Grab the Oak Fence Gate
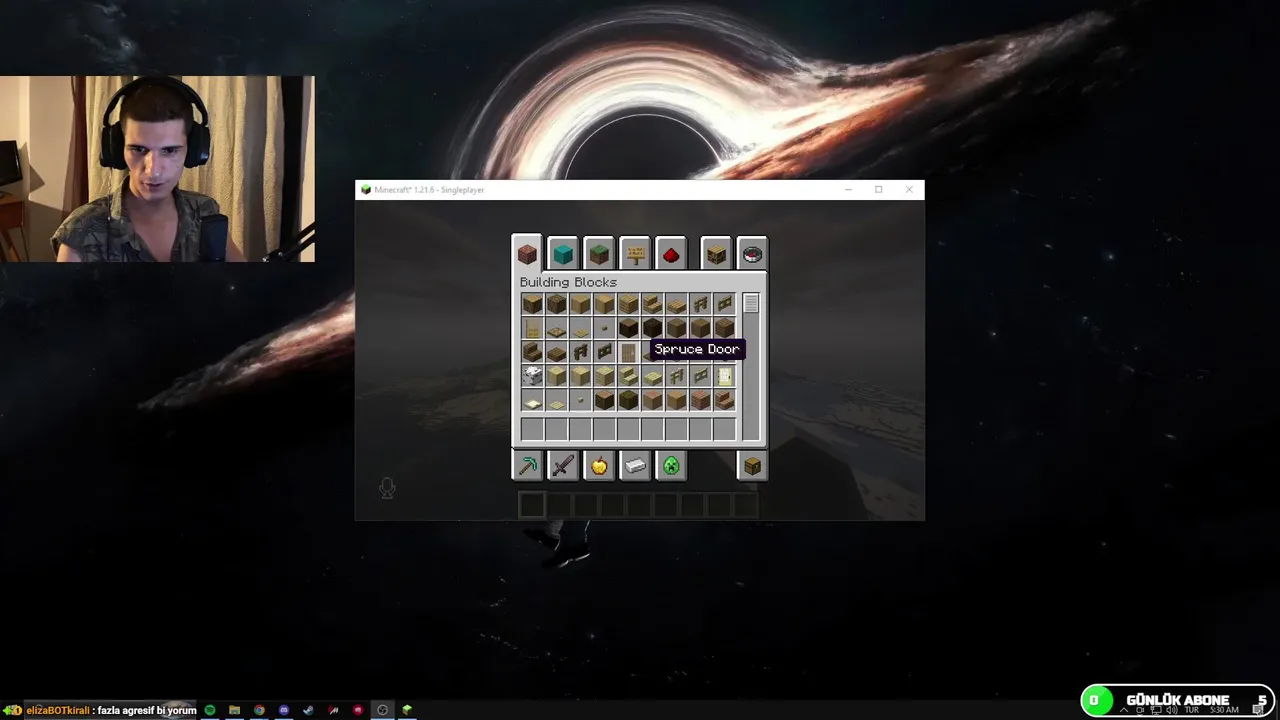 [724, 304]
